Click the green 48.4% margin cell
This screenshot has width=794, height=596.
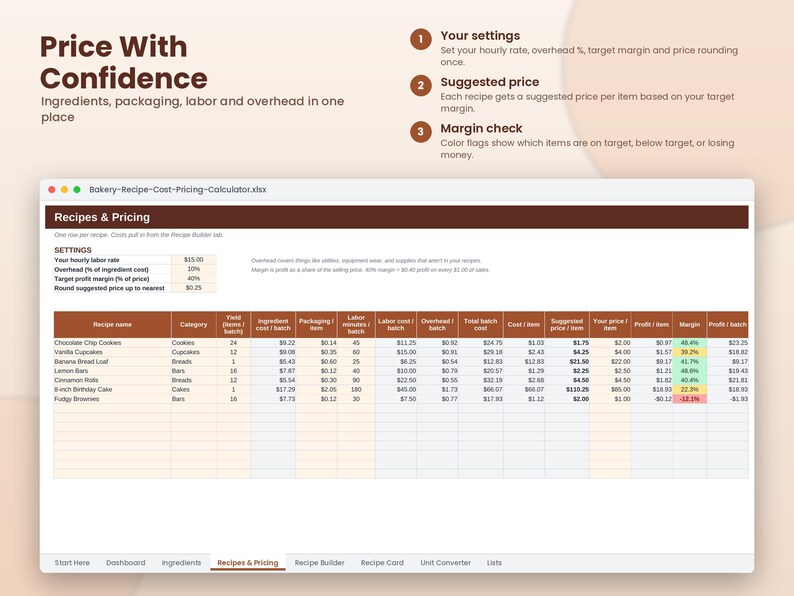coord(690,343)
